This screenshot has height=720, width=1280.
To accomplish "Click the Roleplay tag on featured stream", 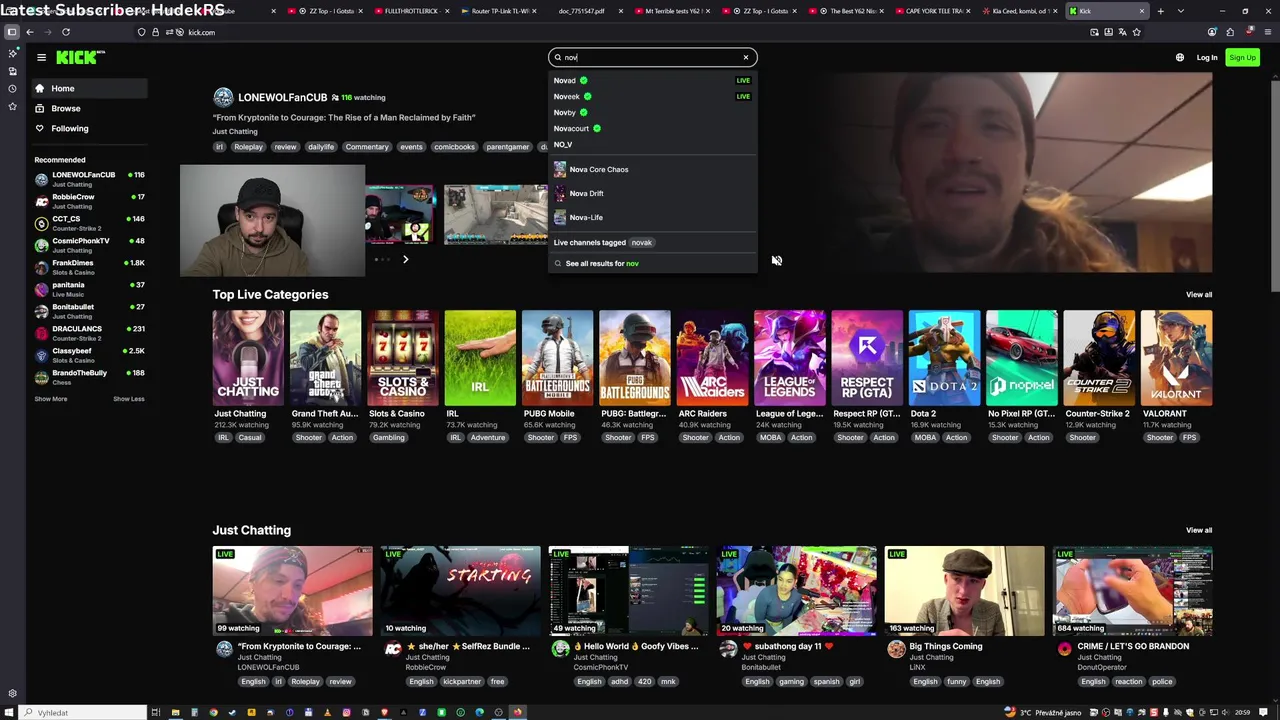I will pyautogui.click(x=248, y=147).
